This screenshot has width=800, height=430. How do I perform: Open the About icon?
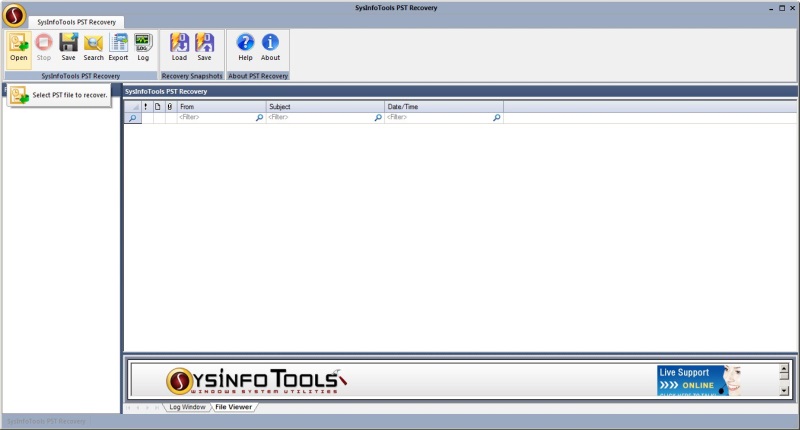[x=270, y=47]
